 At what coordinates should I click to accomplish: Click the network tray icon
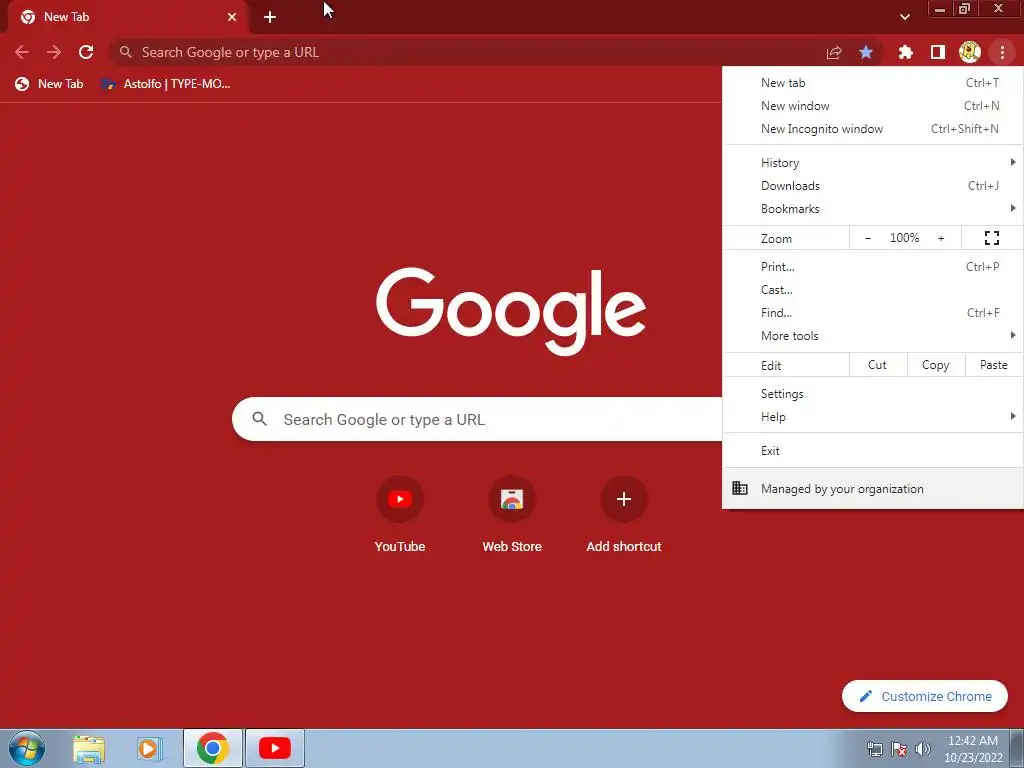tap(874, 749)
